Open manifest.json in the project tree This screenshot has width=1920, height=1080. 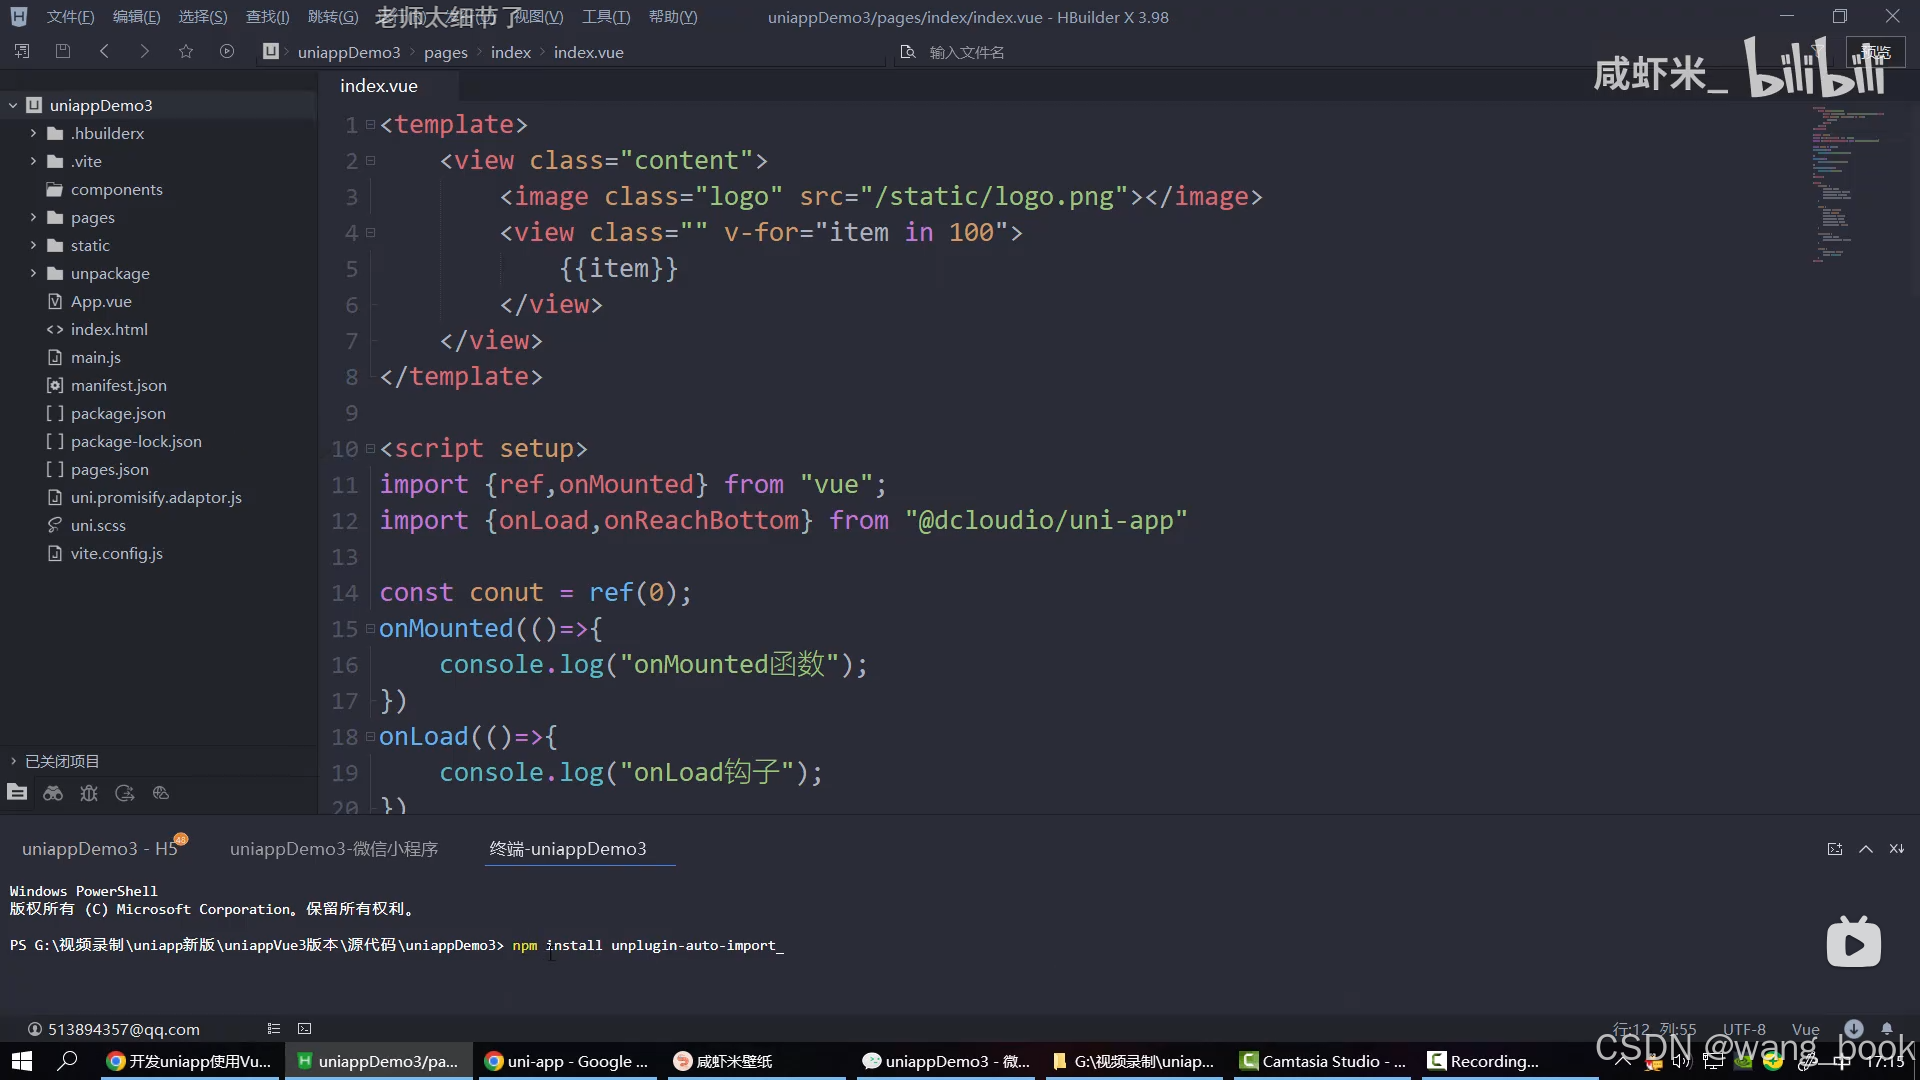[x=119, y=385]
